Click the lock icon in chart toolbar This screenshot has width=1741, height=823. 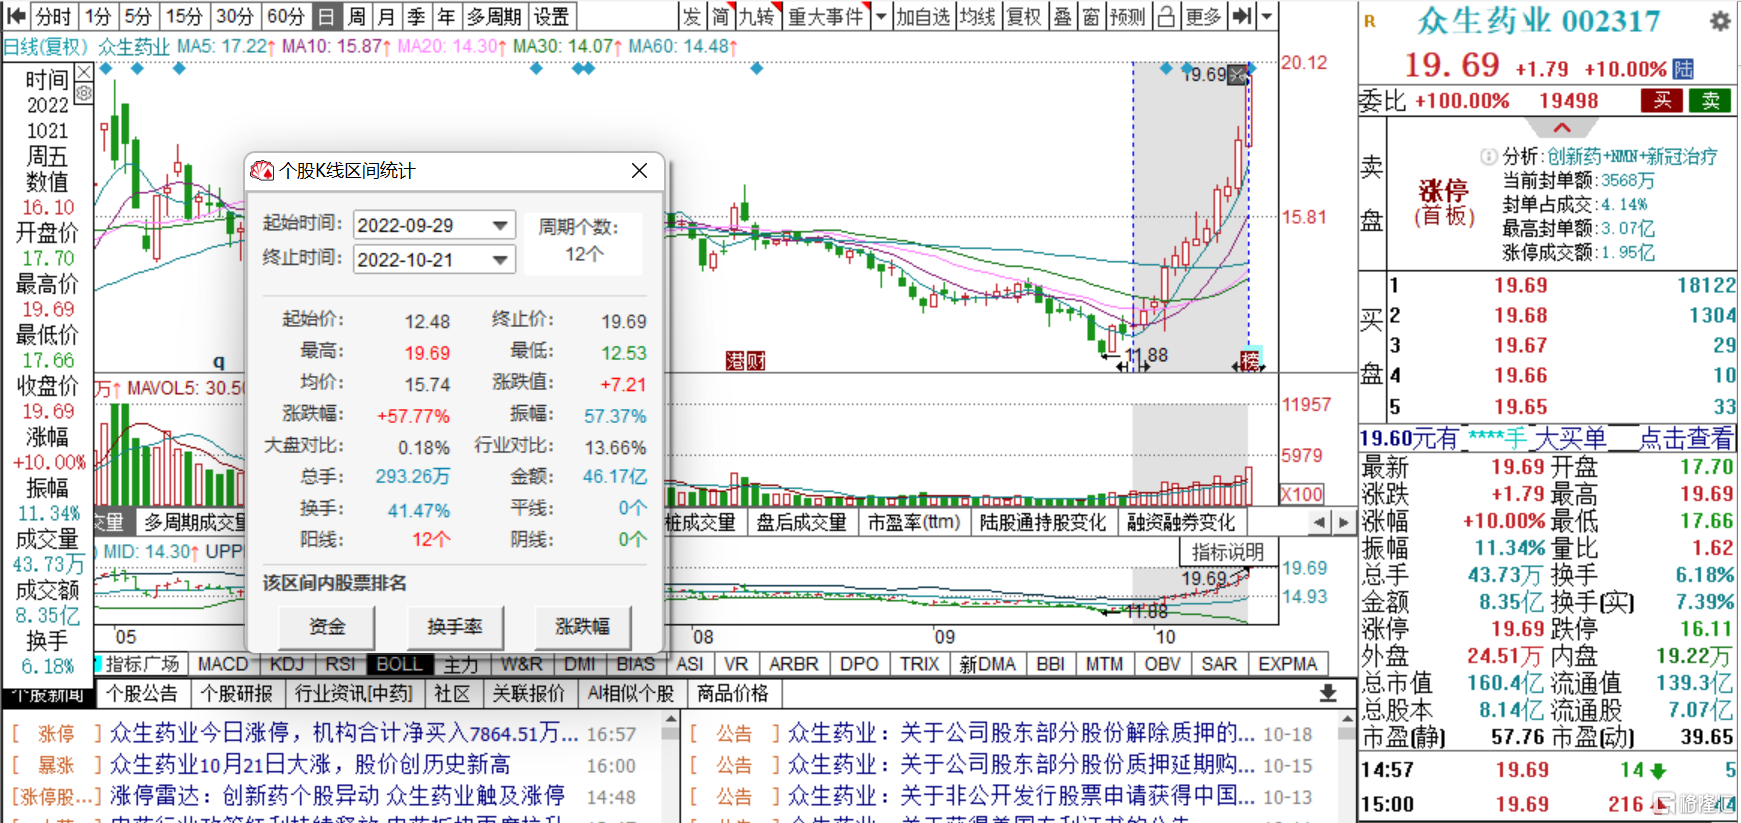coord(1166,16)
